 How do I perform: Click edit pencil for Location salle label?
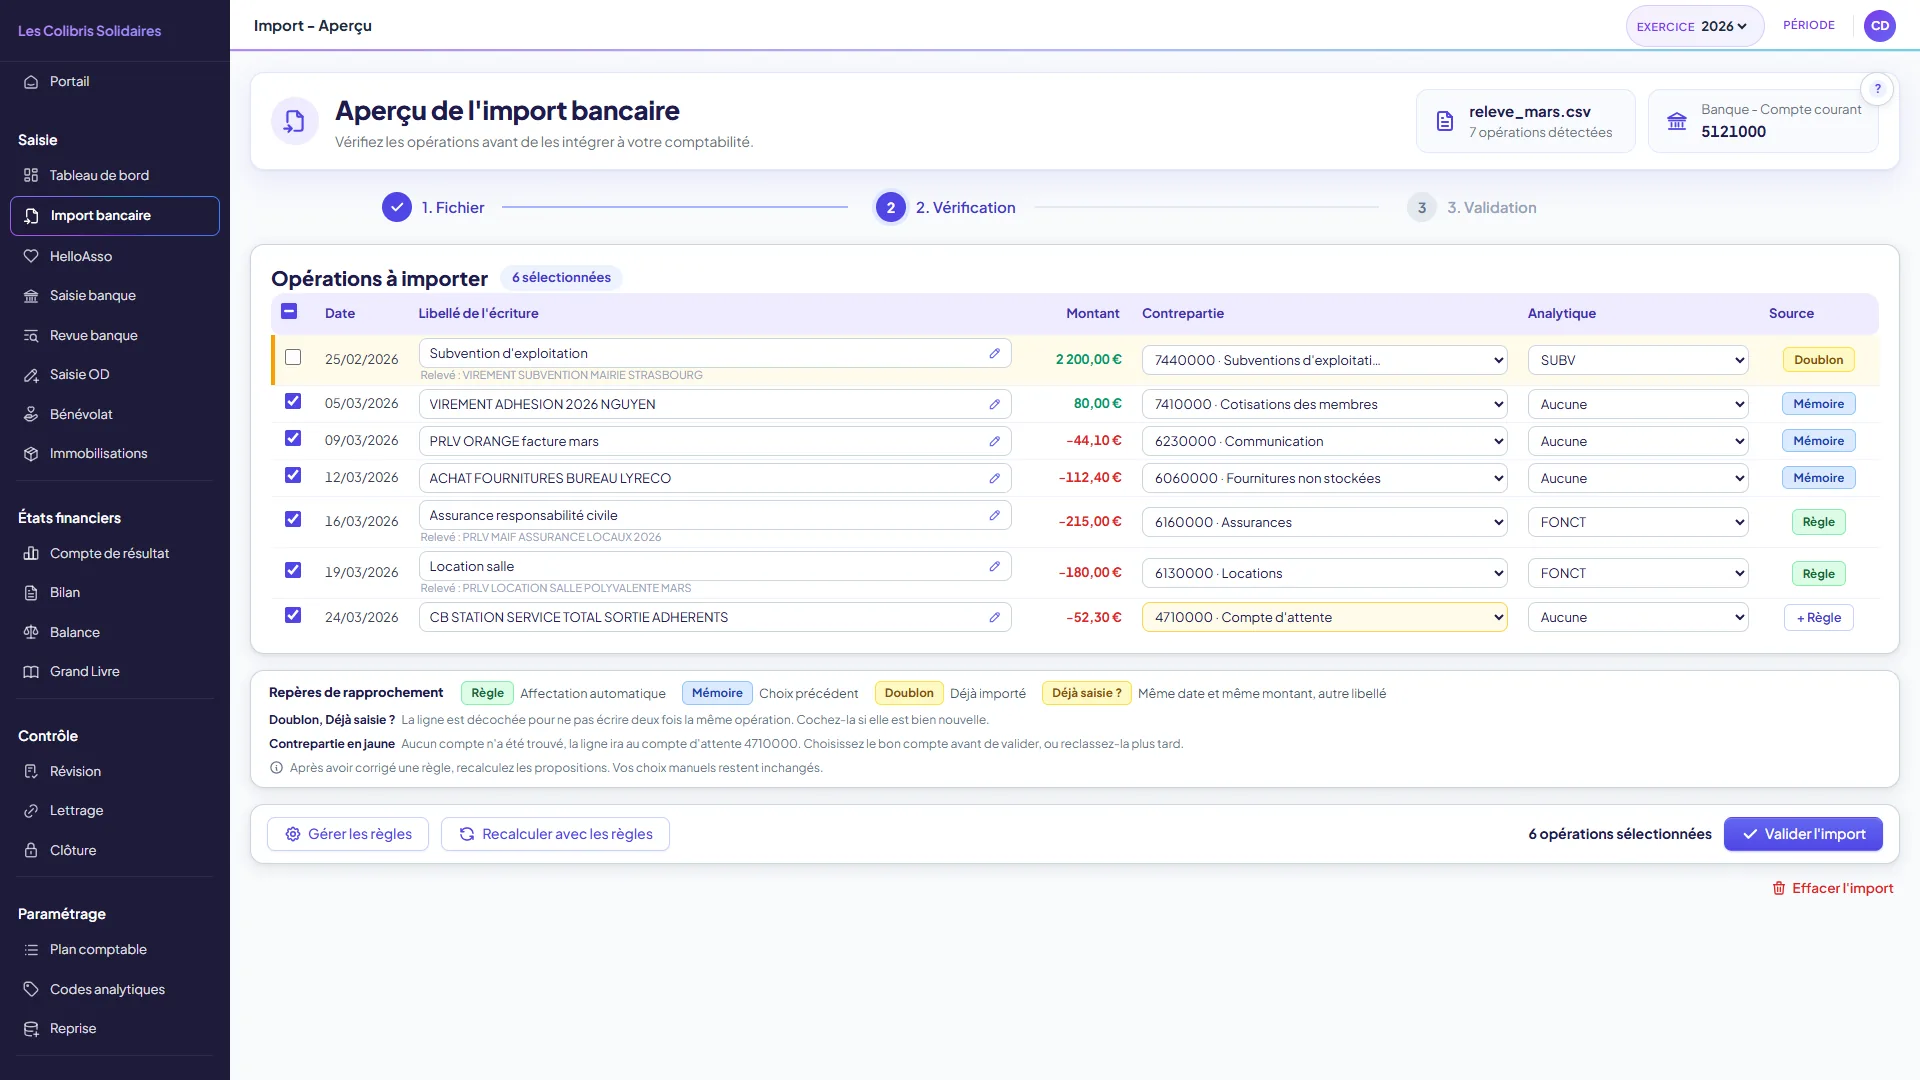point(994,566)
